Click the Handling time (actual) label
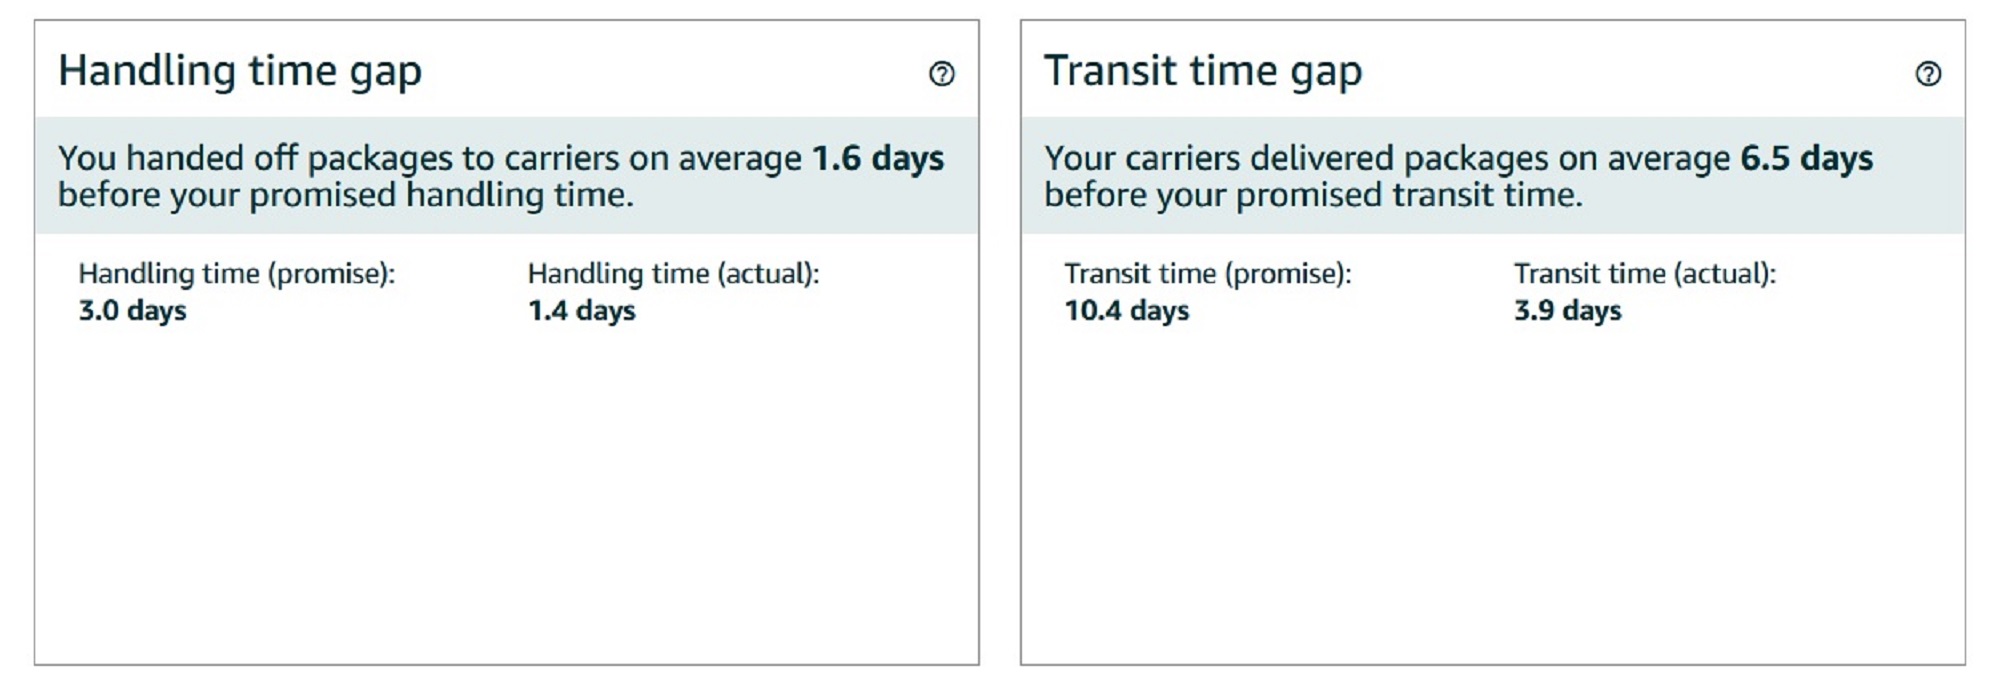Viewport: 2000px width, 696px height. (x=674, y=274)
